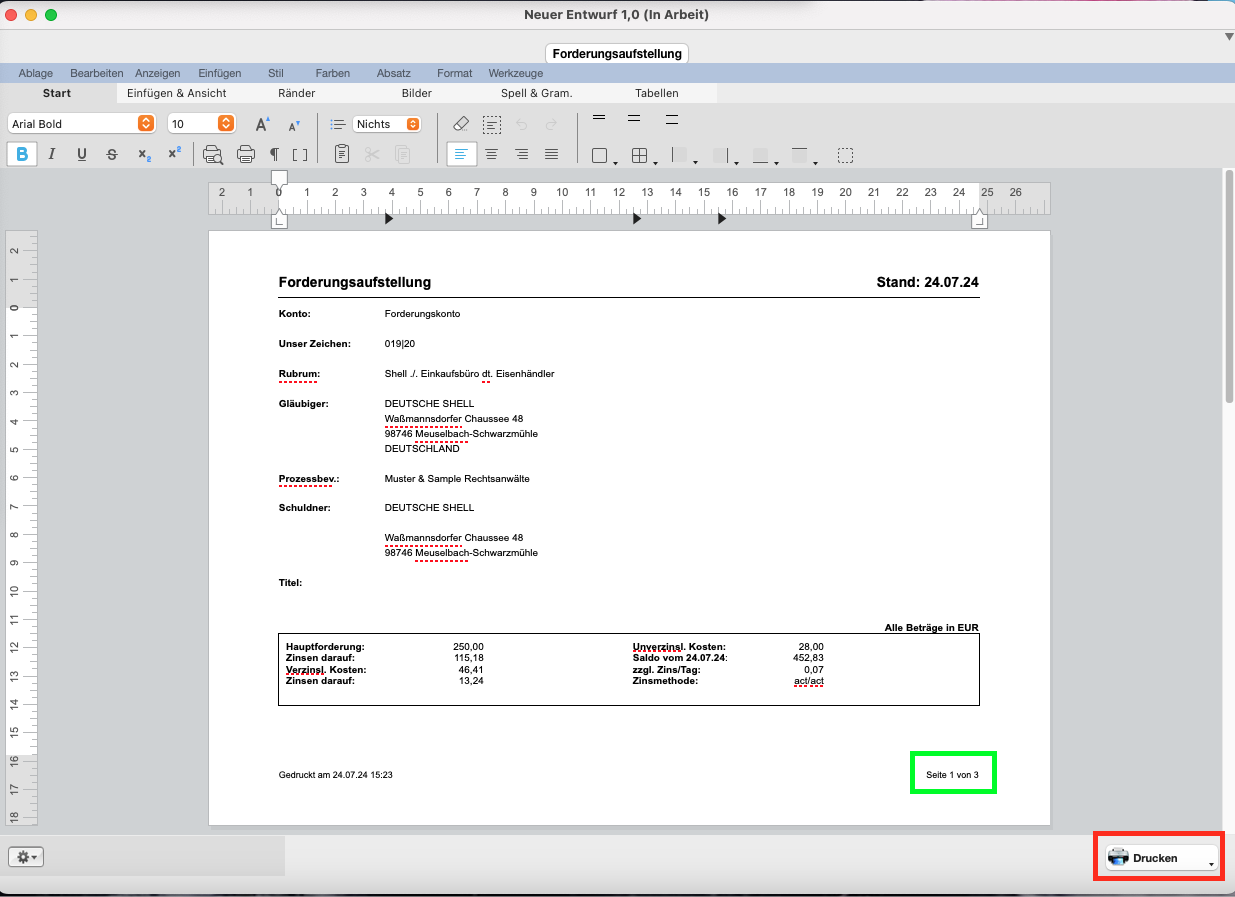
Task: Toggle left alignment button
Action: (x=461, y=154)
